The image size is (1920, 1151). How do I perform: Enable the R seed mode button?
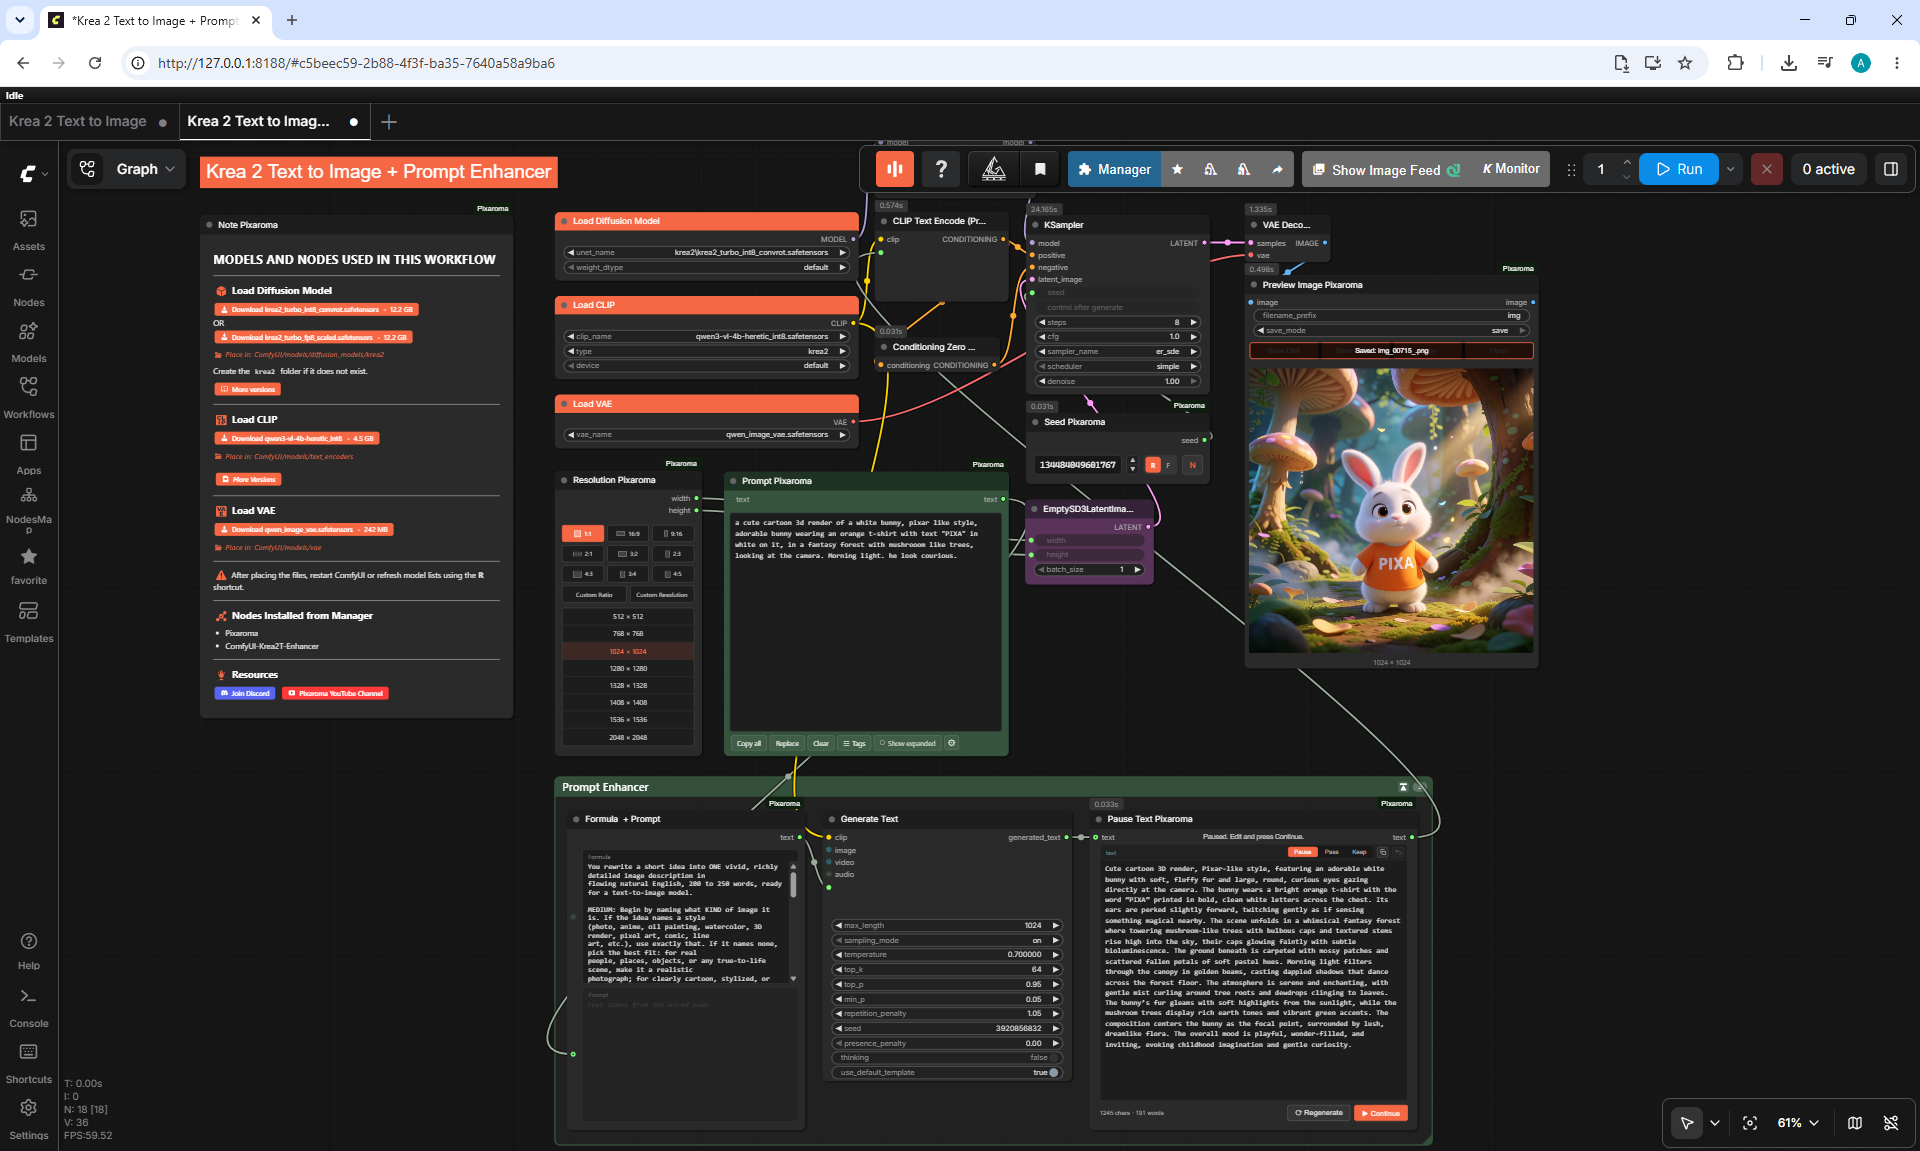click(1153, 465)
